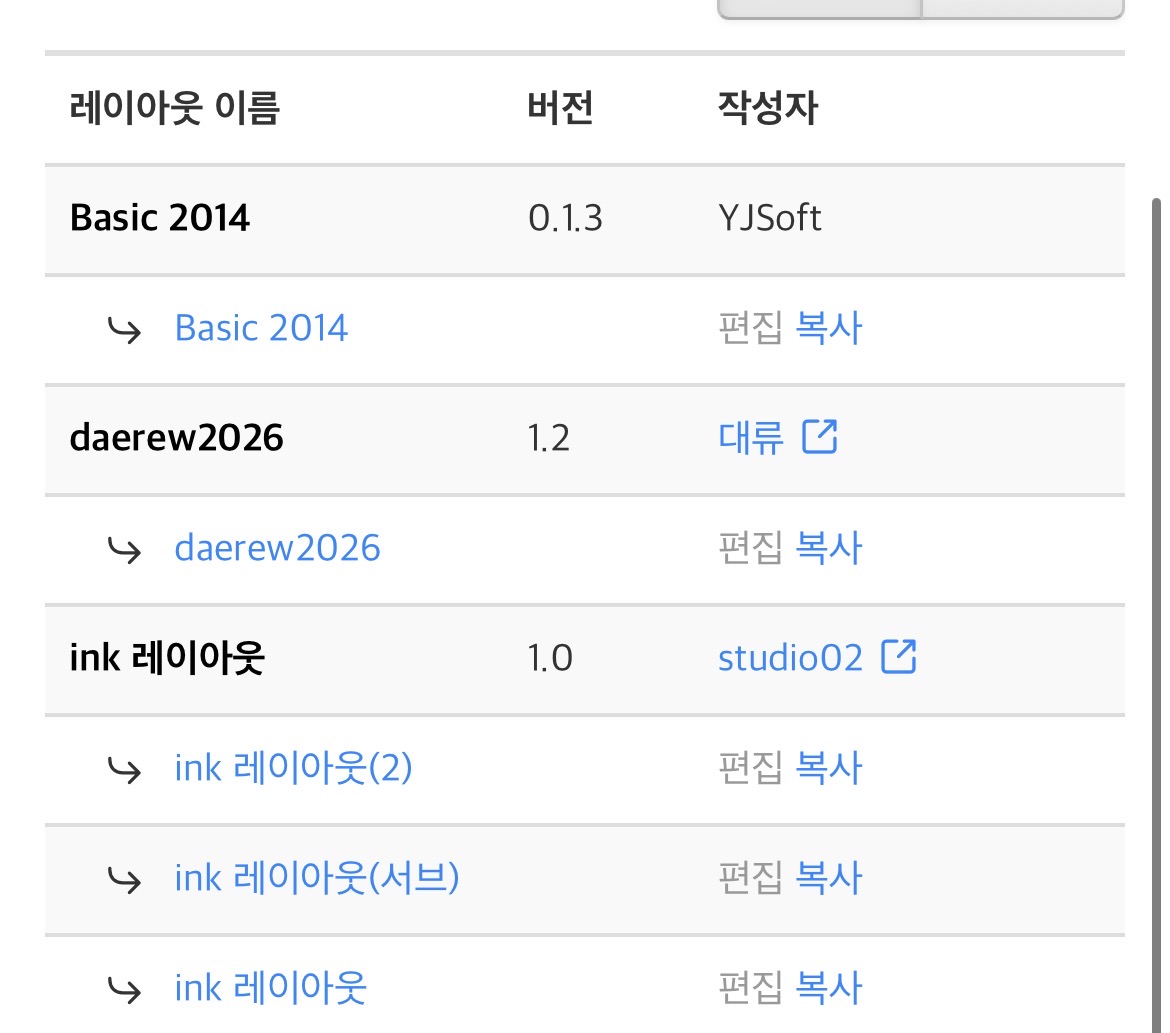Edit the Basic 2014 layout via 편집
The image size is (1170, 1033).
[751, 328]
